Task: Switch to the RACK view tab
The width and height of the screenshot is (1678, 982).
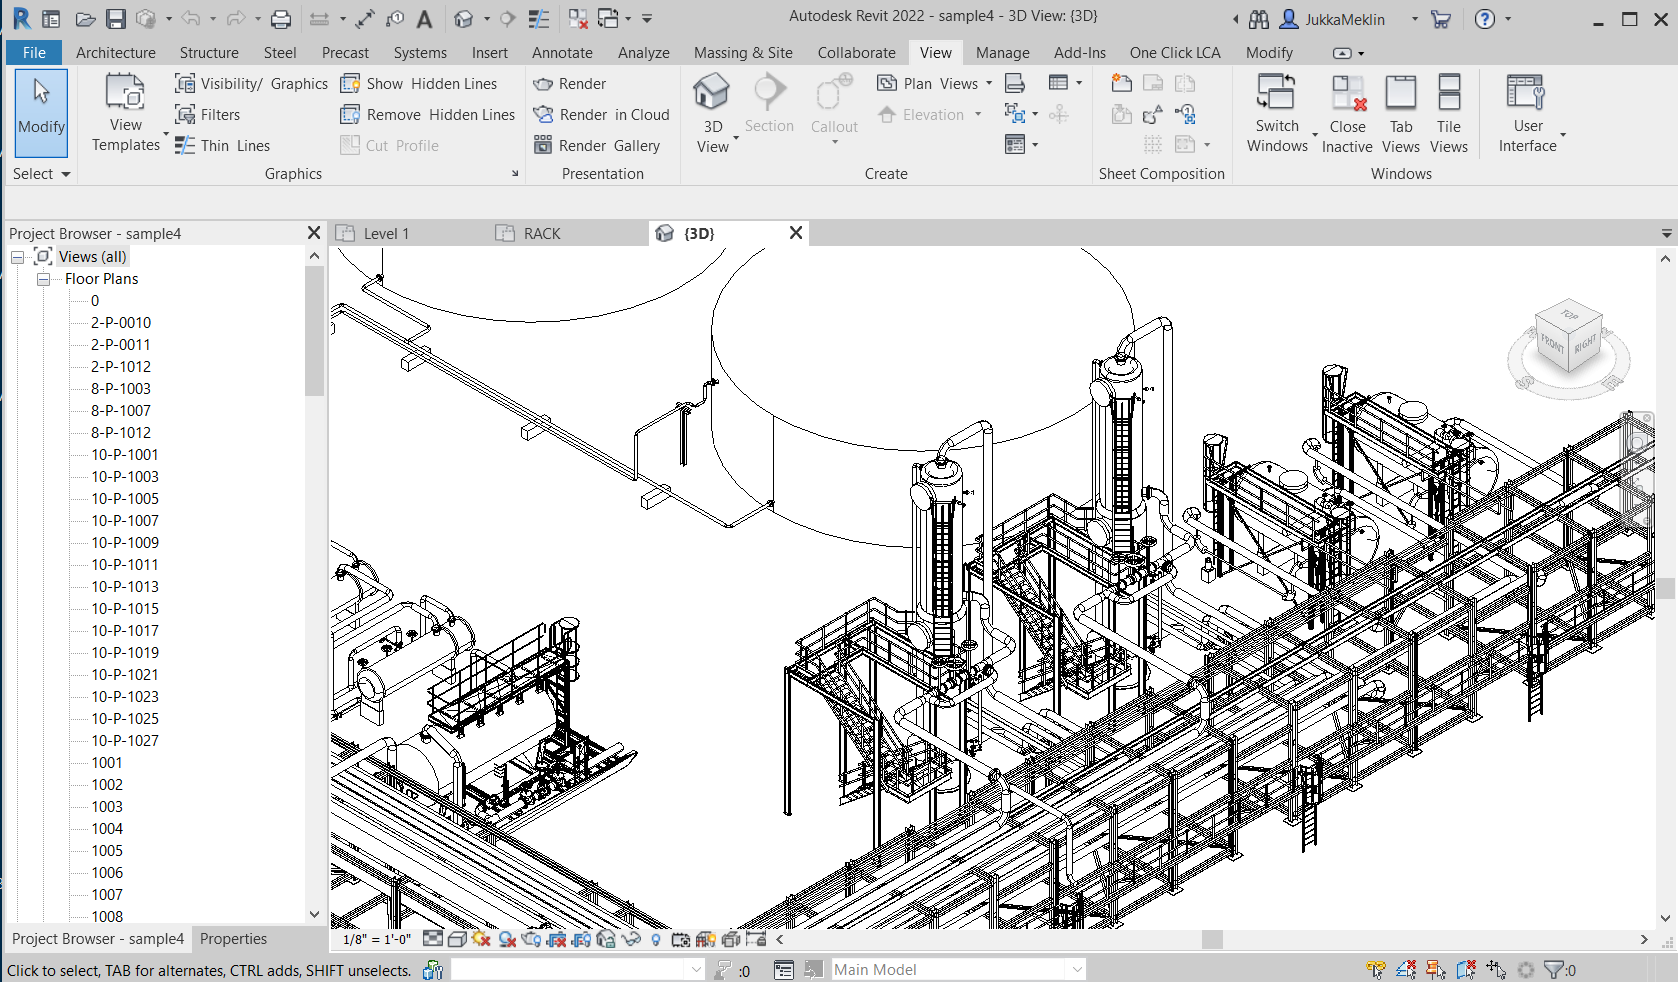Action: [541, 234]
